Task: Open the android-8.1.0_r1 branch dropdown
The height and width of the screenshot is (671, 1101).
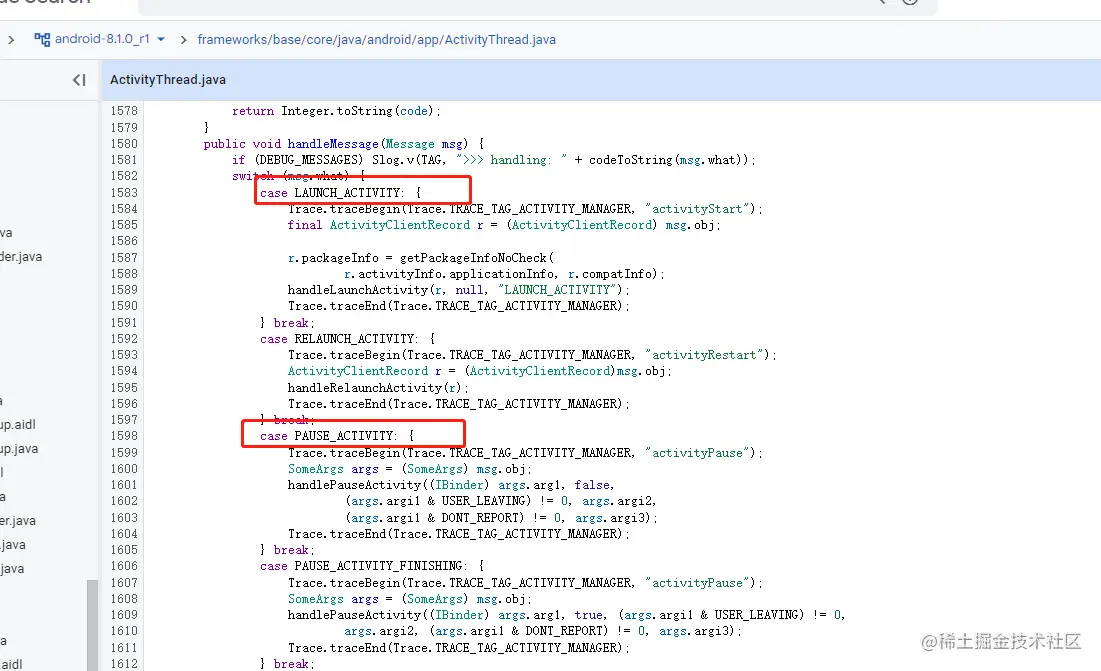Action: (x=161, y=39)
